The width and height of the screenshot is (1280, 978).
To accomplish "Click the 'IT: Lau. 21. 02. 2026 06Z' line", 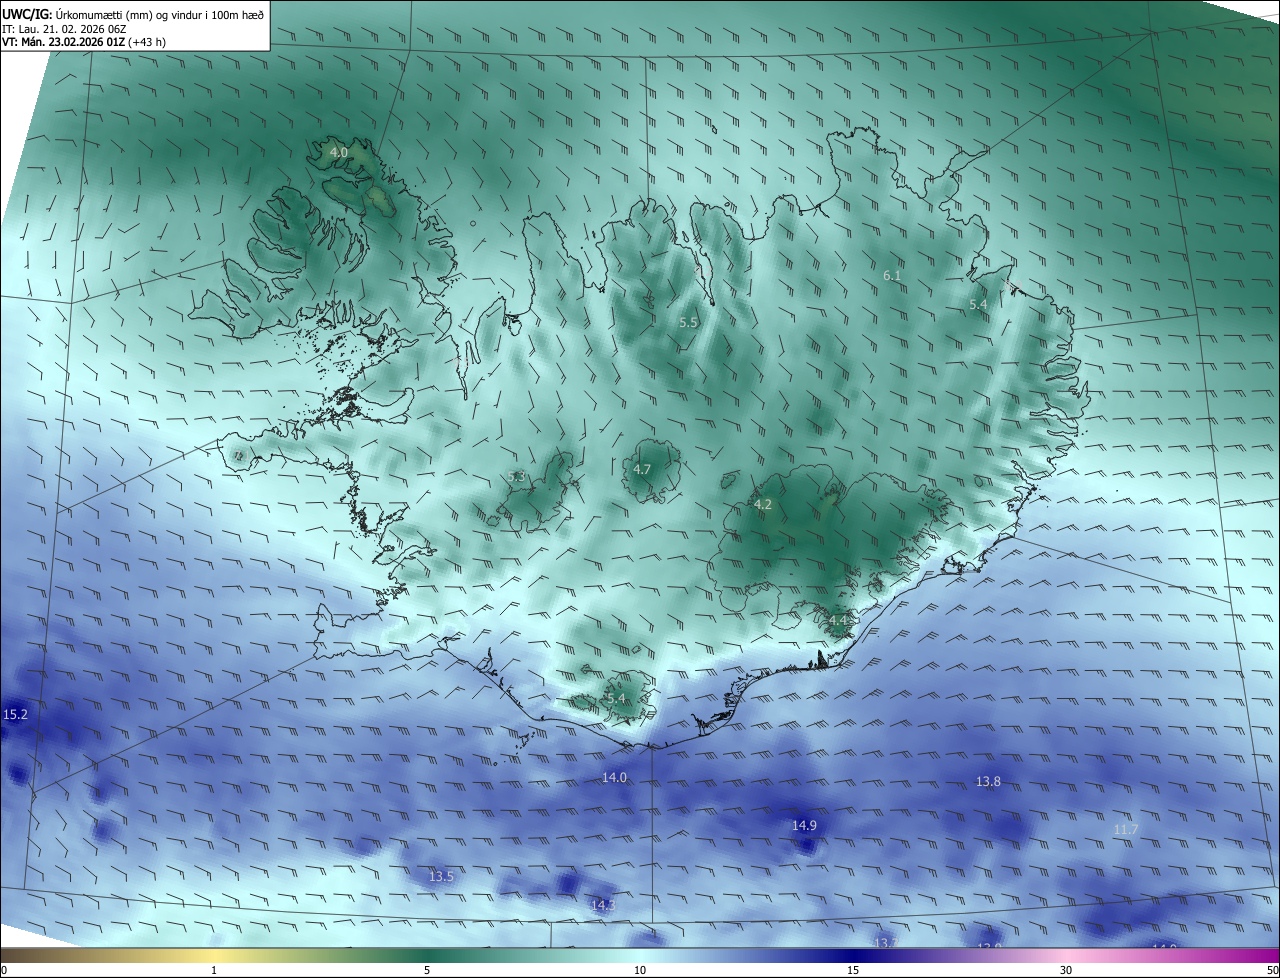I will pyautogui.click(x=64, y=29).
